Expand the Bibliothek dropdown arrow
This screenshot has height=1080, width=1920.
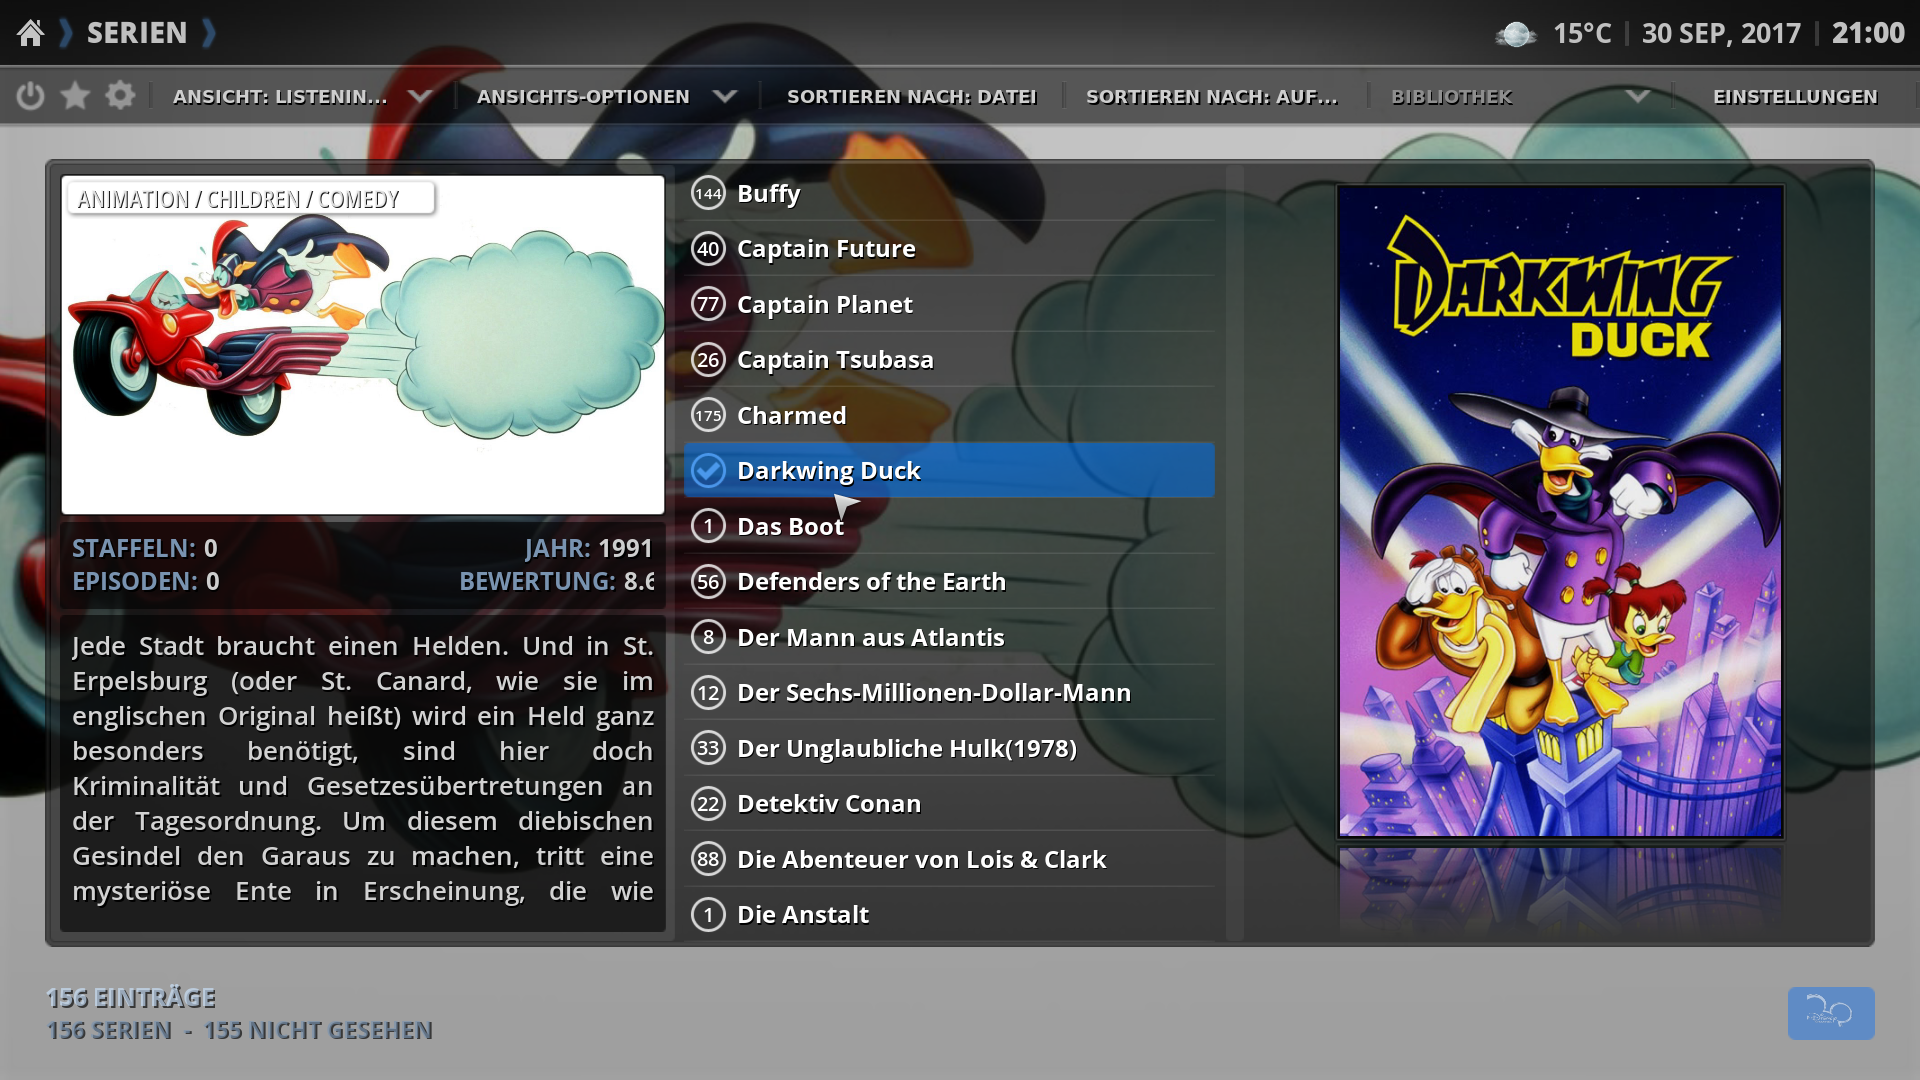pyautogui.click(x=1637, y=97)
